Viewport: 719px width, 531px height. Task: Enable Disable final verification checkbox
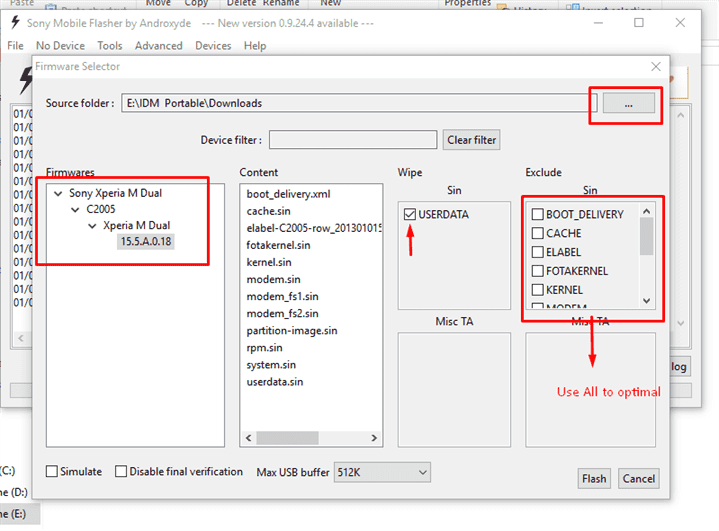pyautogui.click(x=121, y=471)
